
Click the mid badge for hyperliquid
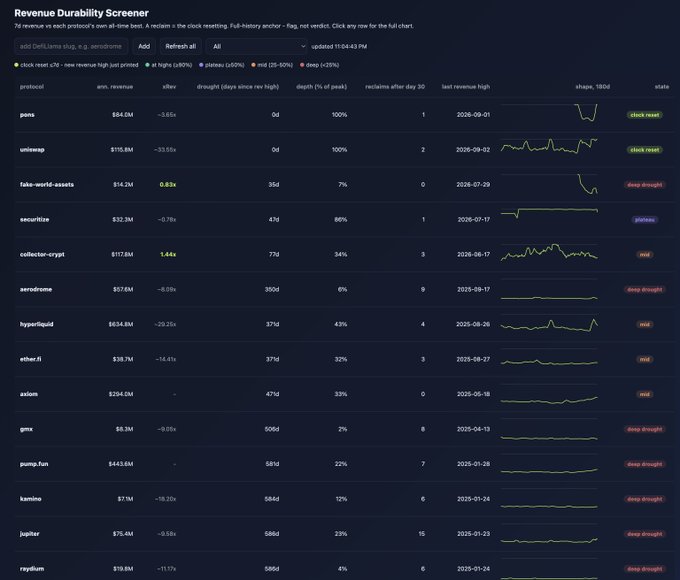click(644, 324)
